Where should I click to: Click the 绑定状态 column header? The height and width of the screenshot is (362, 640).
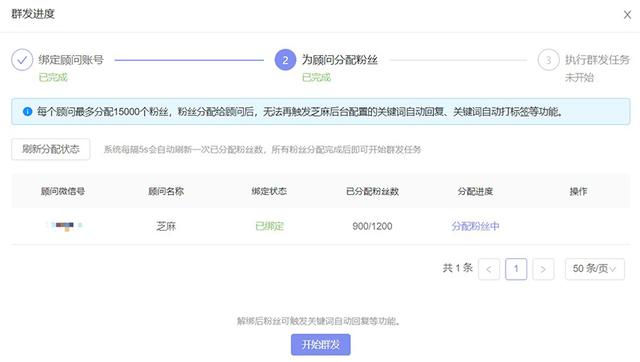point(269,191)
